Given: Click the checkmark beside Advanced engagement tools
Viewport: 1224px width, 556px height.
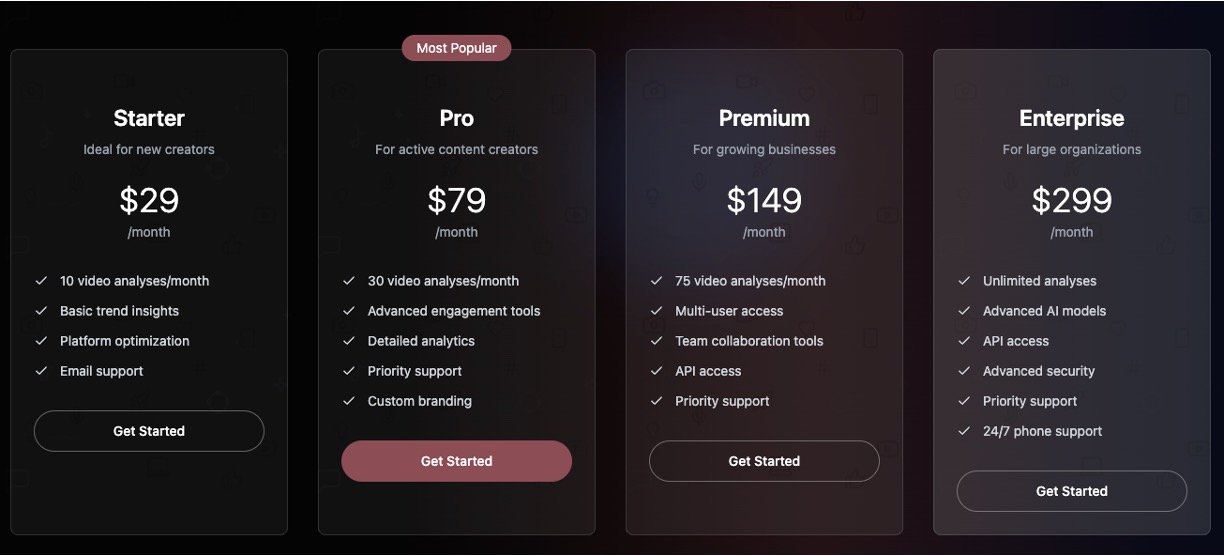Looking at the screenshot, I should [349, 311].
